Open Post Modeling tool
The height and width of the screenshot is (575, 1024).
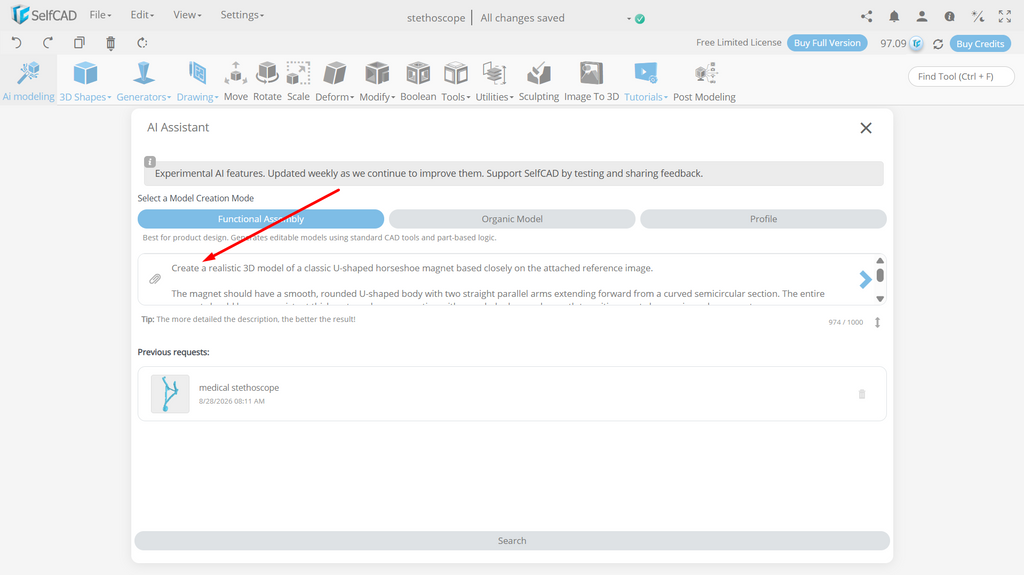click(704, 81)
